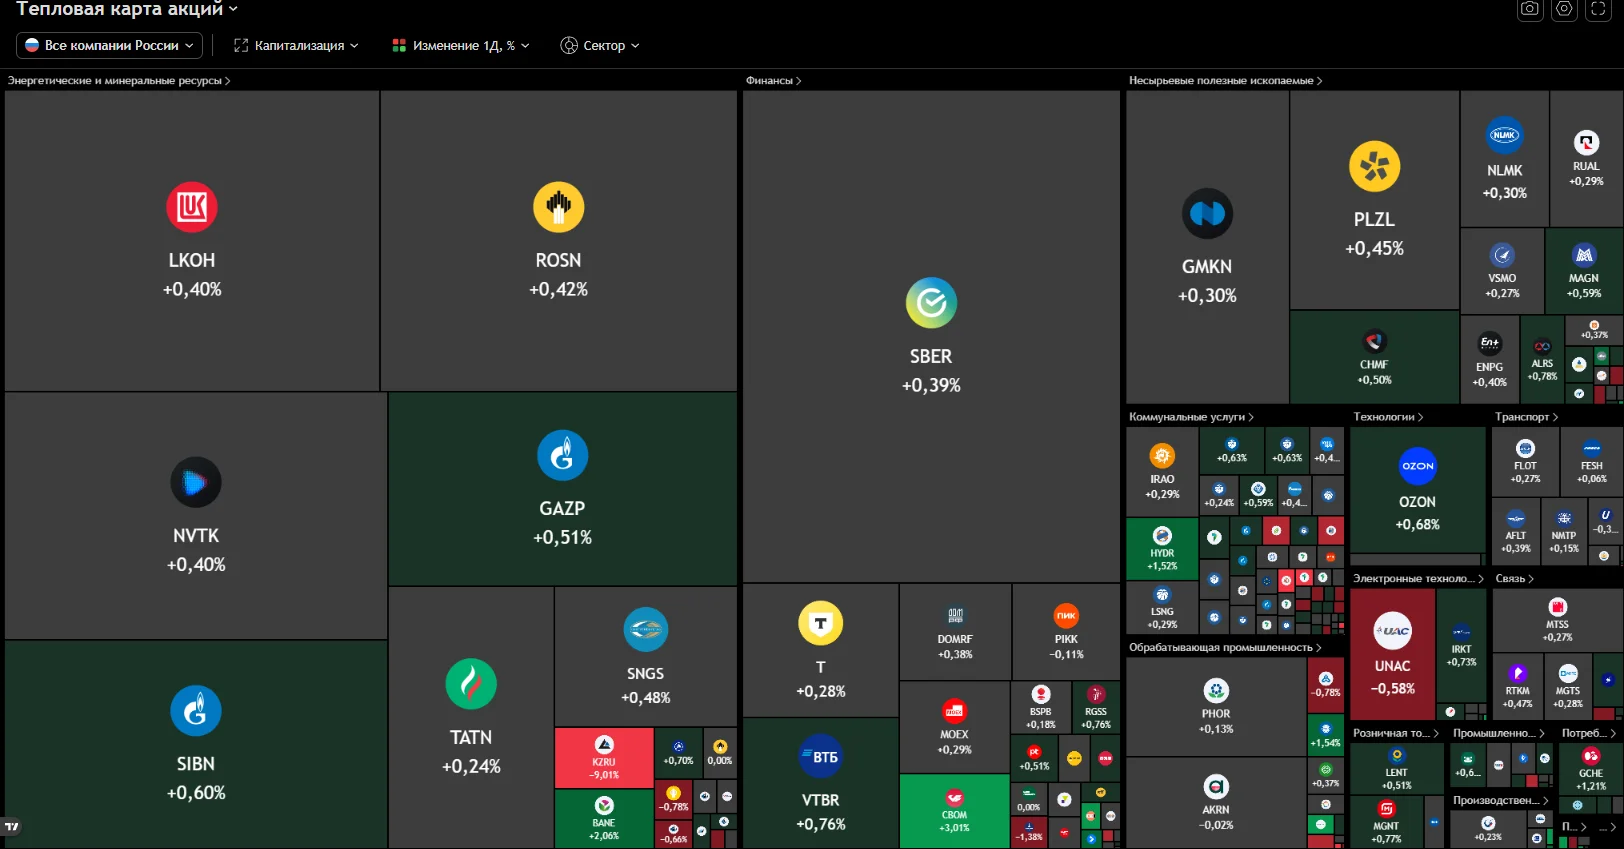The image size is (1624, 849).
Task: Click the TradingView logo badge
Action: (x=12, y=827)
